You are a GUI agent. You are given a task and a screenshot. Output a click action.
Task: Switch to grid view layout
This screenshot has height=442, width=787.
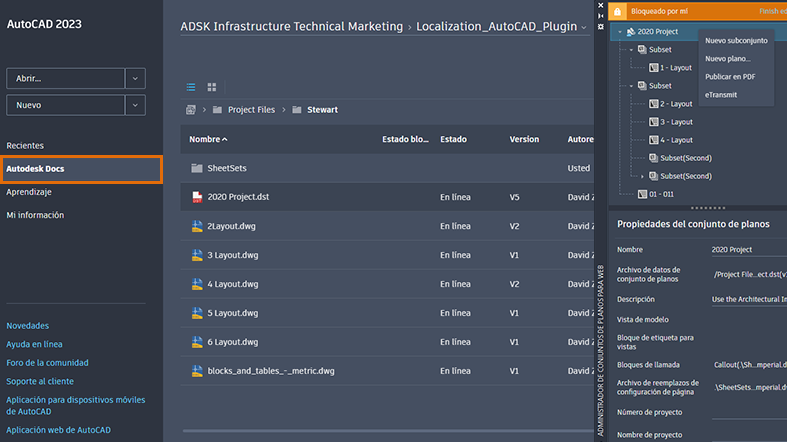coord(212,87)
